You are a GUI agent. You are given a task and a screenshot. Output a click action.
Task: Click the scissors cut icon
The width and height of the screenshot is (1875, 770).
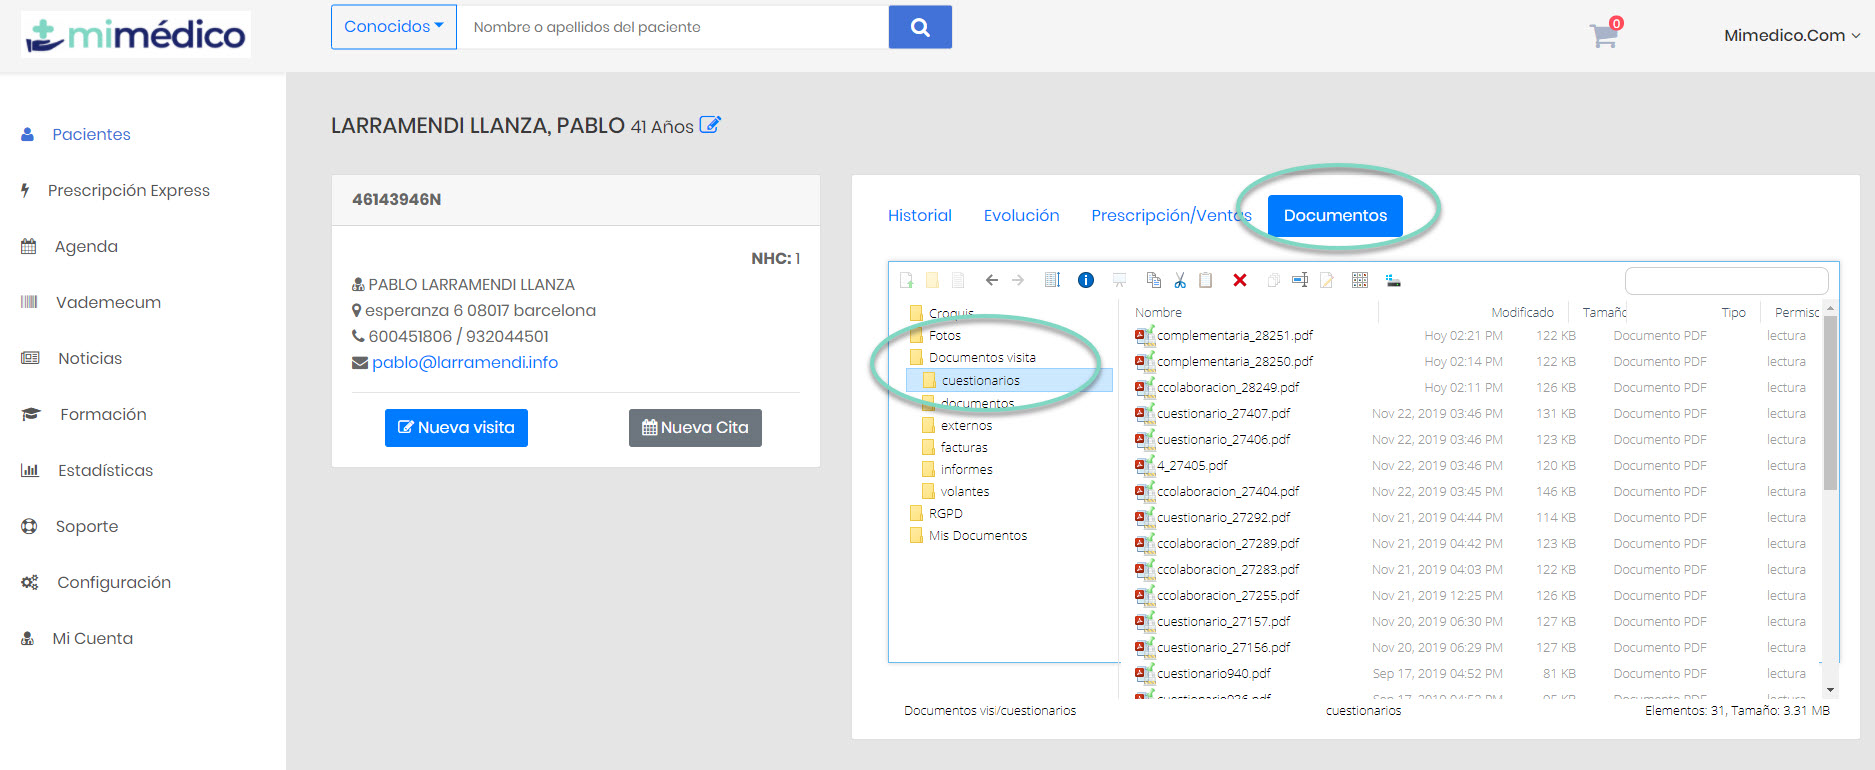pos(1180,280)
